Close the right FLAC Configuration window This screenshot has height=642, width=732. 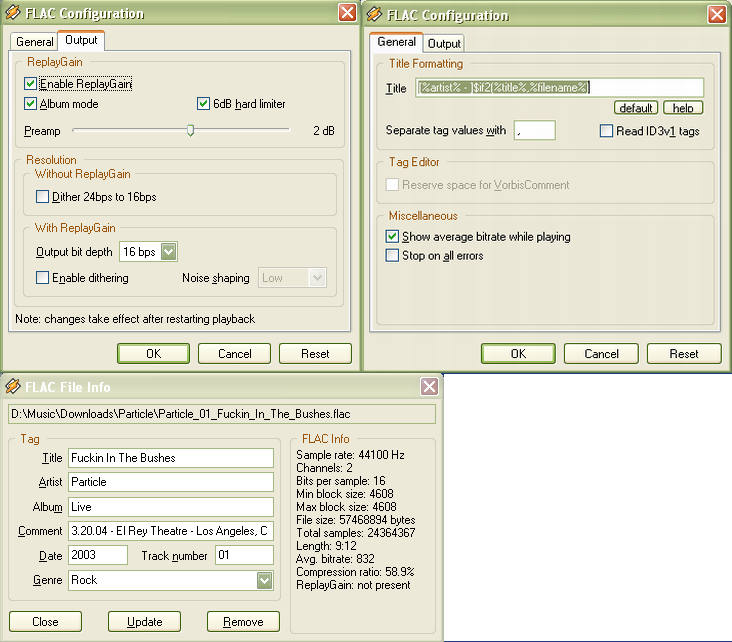[717, 14]
